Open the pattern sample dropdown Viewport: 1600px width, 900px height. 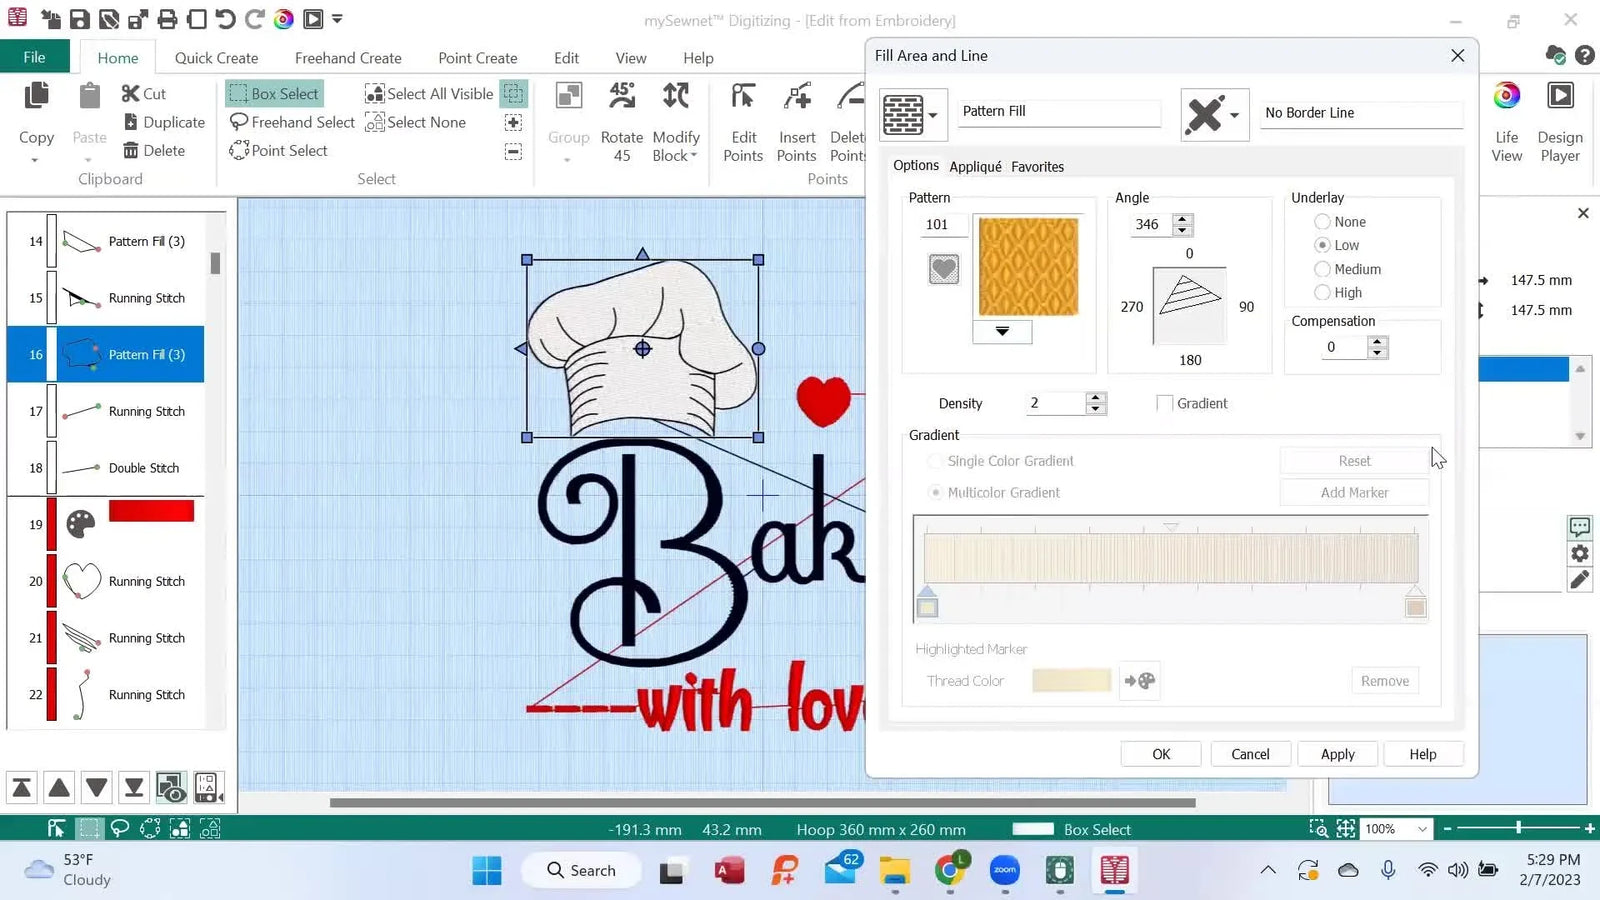tap(1001, 331)
